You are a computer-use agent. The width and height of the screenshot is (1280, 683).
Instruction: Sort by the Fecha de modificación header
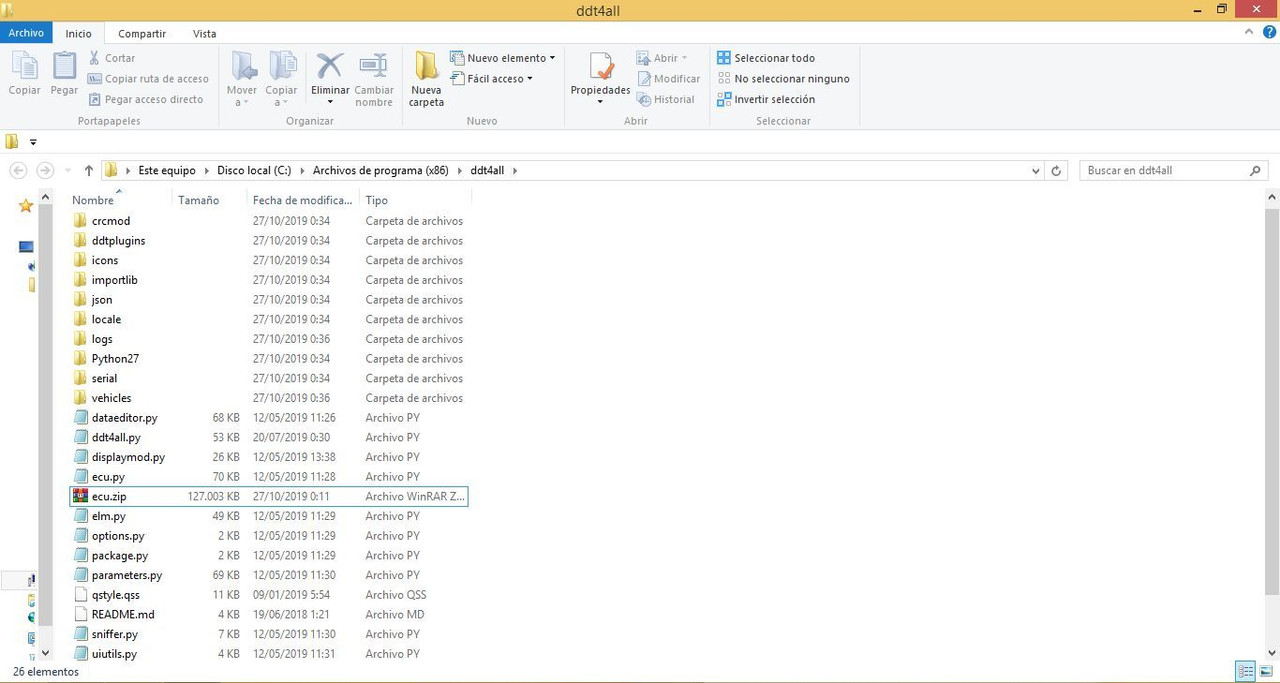pyautogui.click(x=302, y=200)
